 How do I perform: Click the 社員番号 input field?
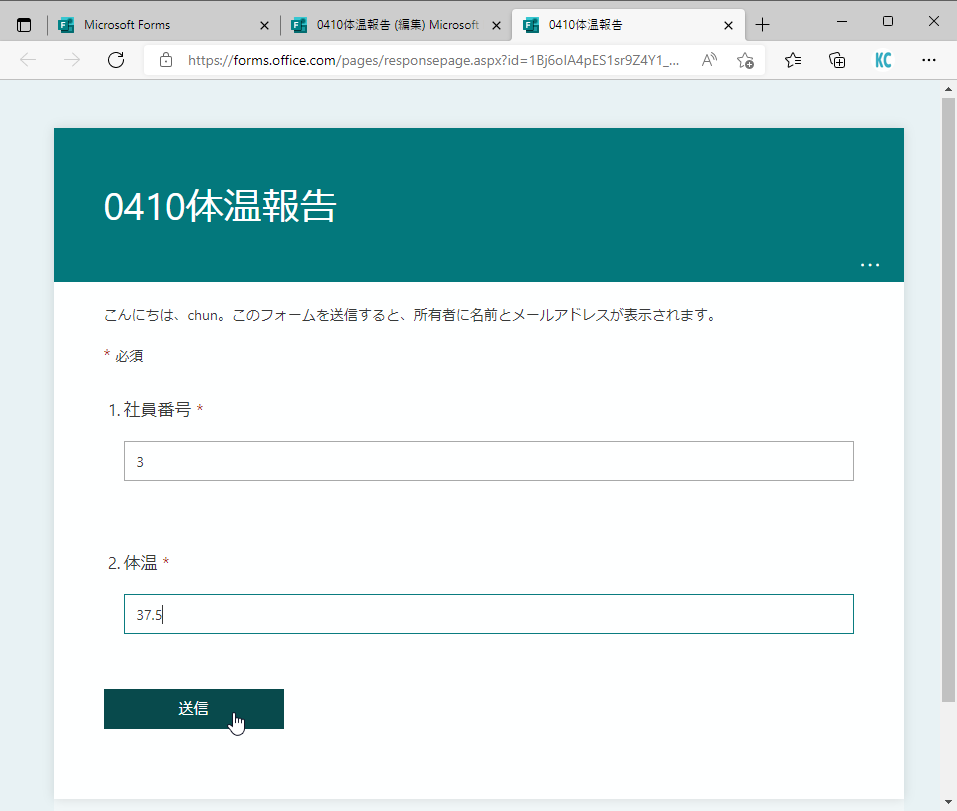[488, 461]
